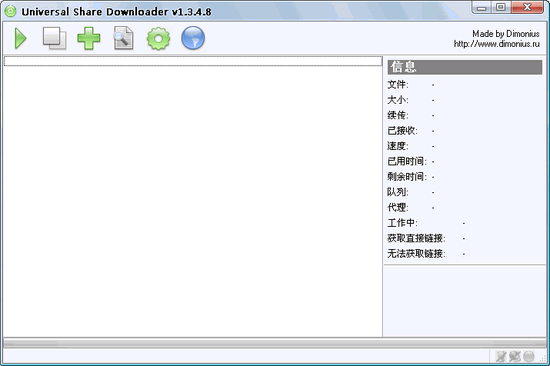
Task: Select the empty top row in the download list
Action: click(x=193, y=61)
